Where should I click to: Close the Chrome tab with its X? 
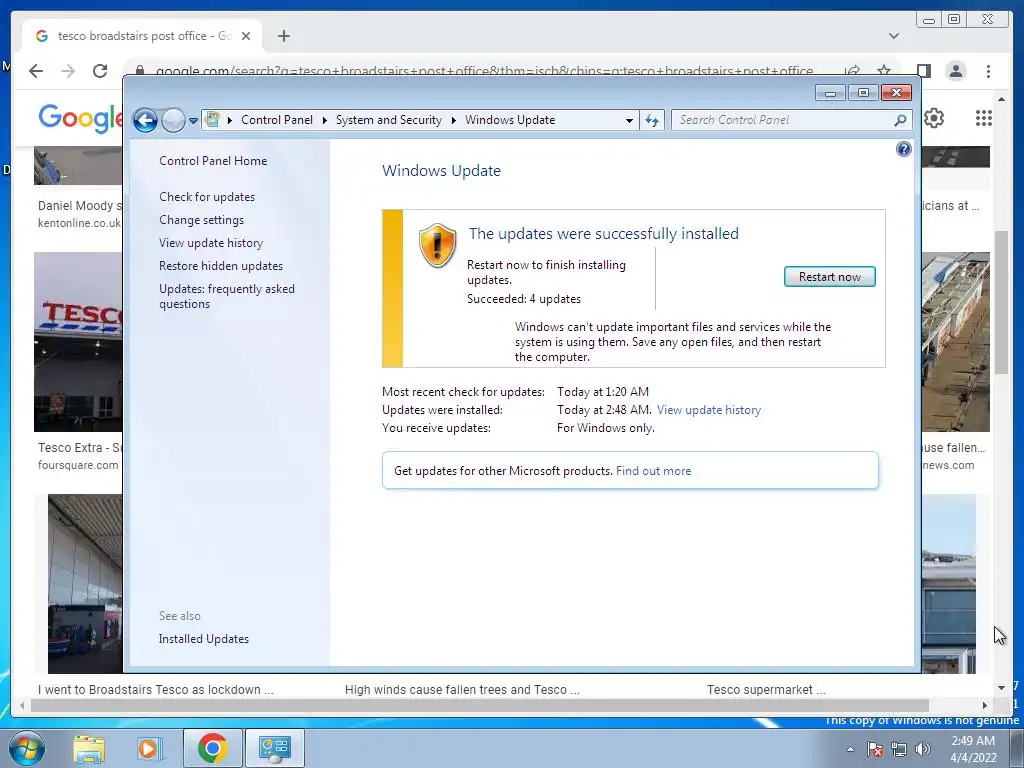(x=246, y=36)
